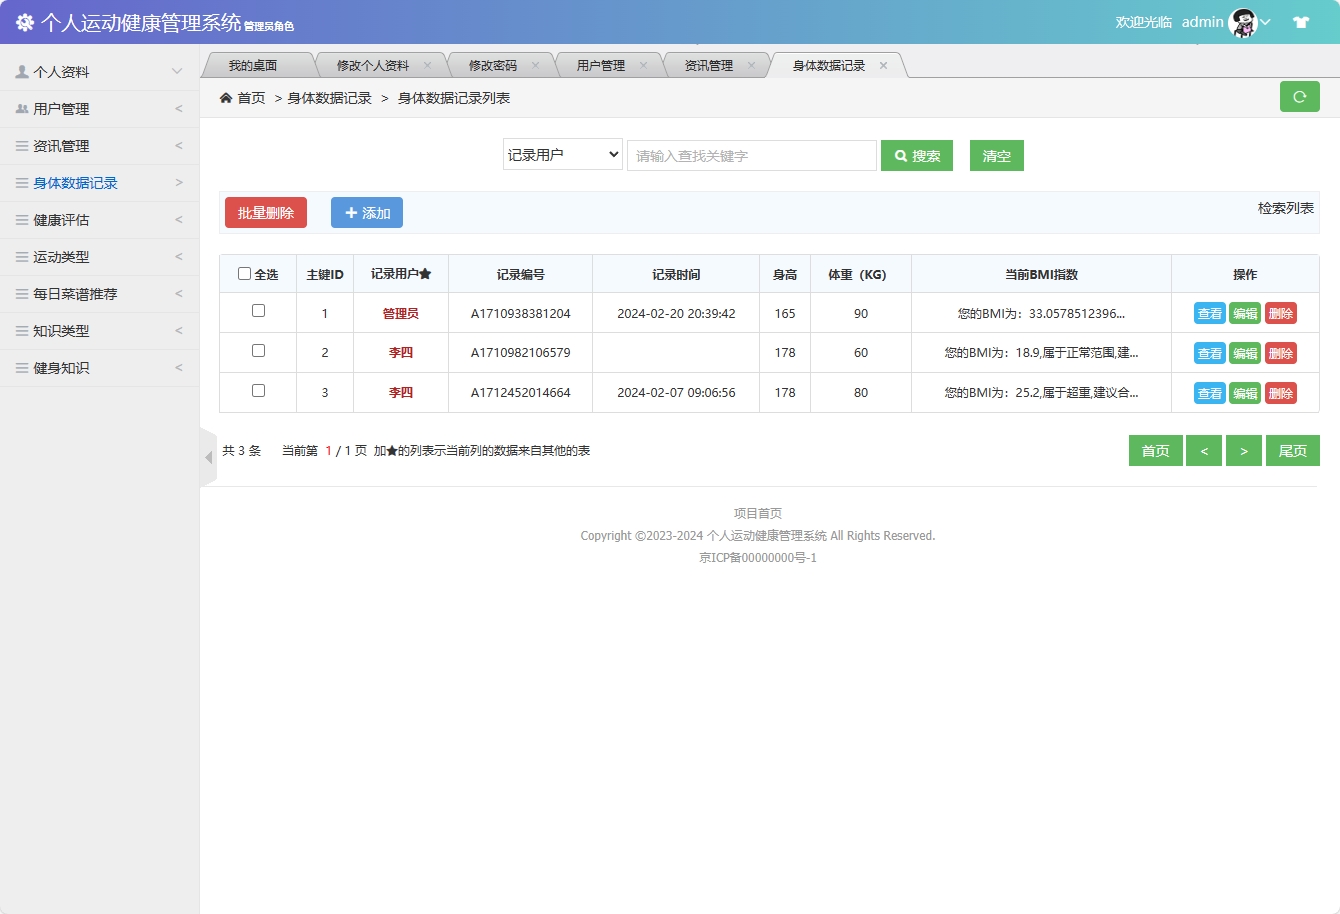Click the 请输入查找关键字 search input field
Screen dimensions: 1340x914
(x=751, y=155)
